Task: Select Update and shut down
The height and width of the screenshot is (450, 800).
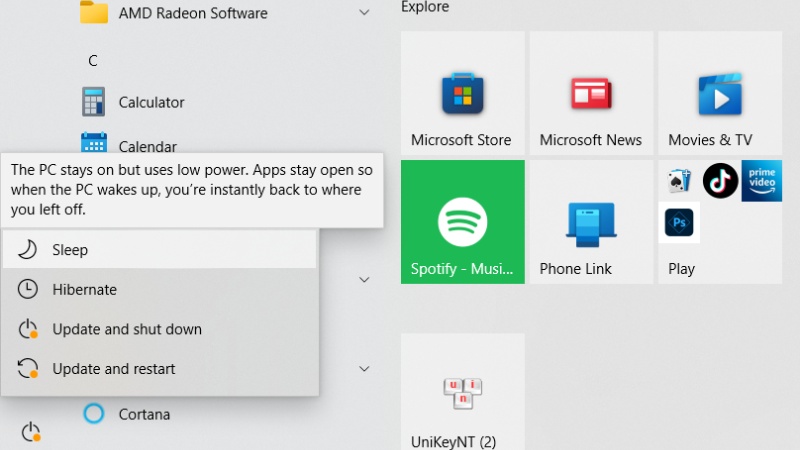Action: coord(160,329)
